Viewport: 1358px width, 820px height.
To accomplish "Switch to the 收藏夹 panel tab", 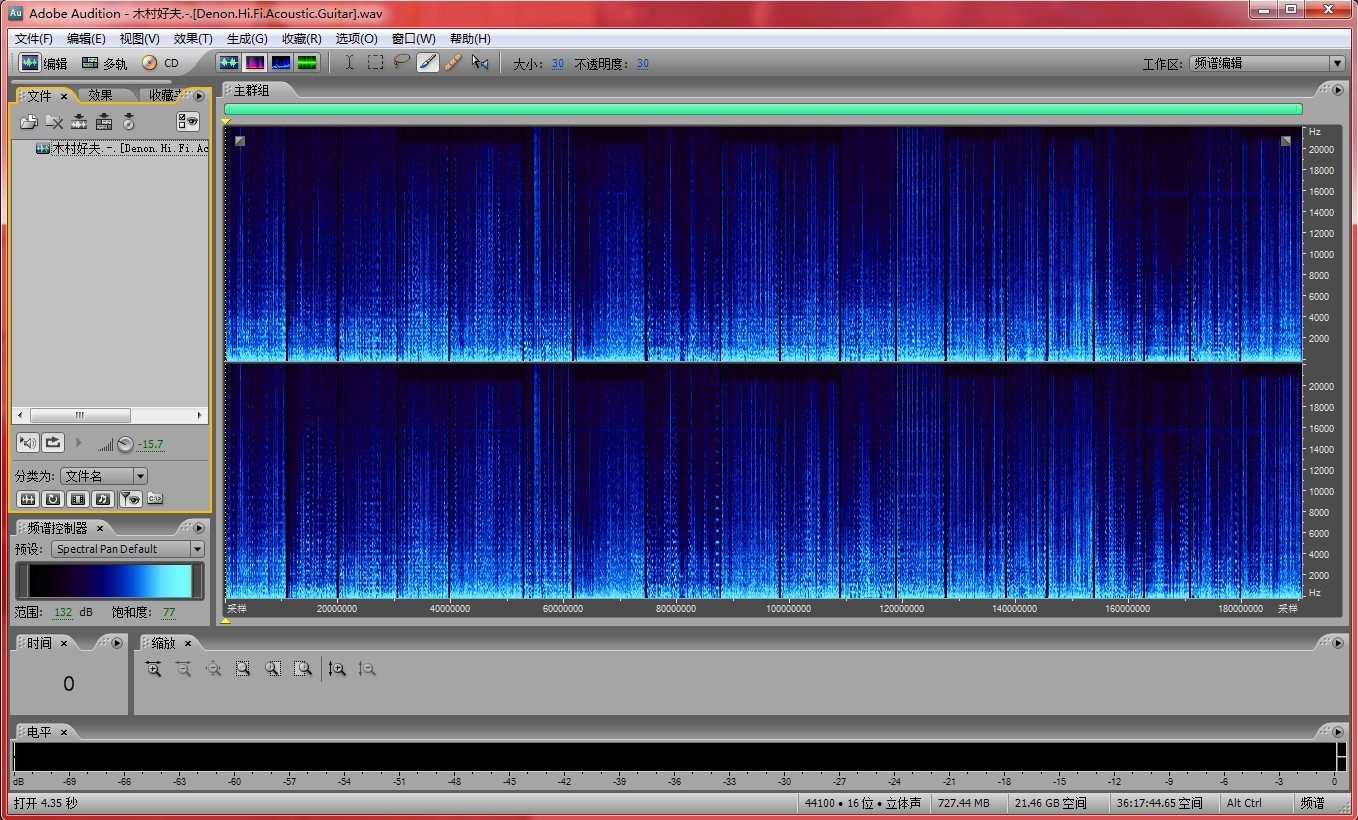I will click(163, 96).
